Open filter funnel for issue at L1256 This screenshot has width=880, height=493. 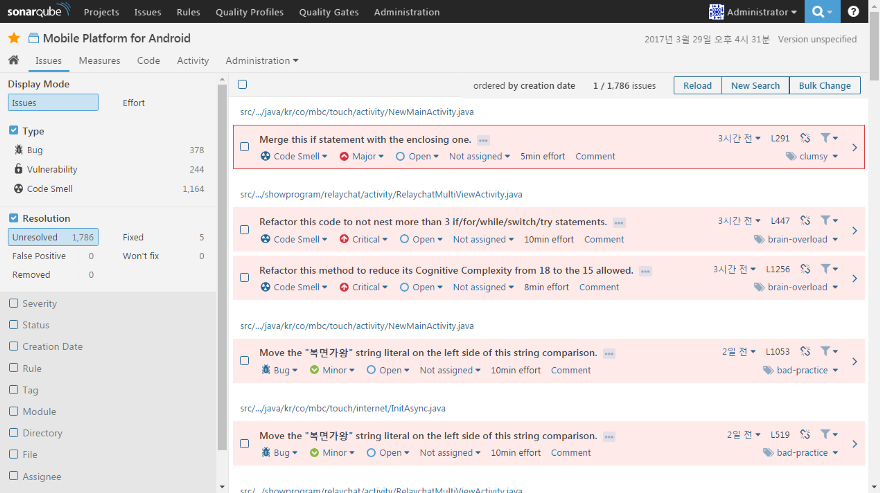pos(829,268)
